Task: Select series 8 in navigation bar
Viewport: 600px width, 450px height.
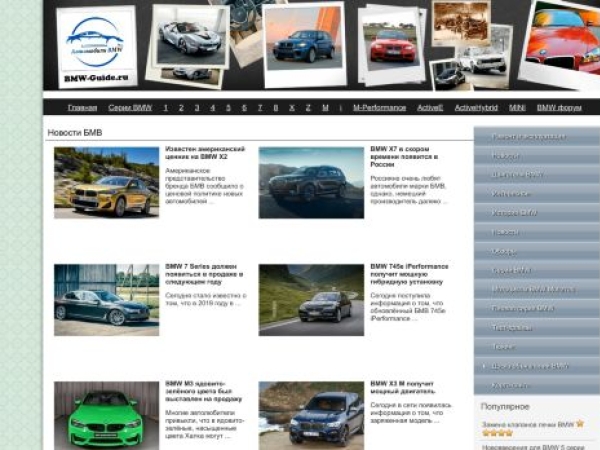Action: [276, 108]
